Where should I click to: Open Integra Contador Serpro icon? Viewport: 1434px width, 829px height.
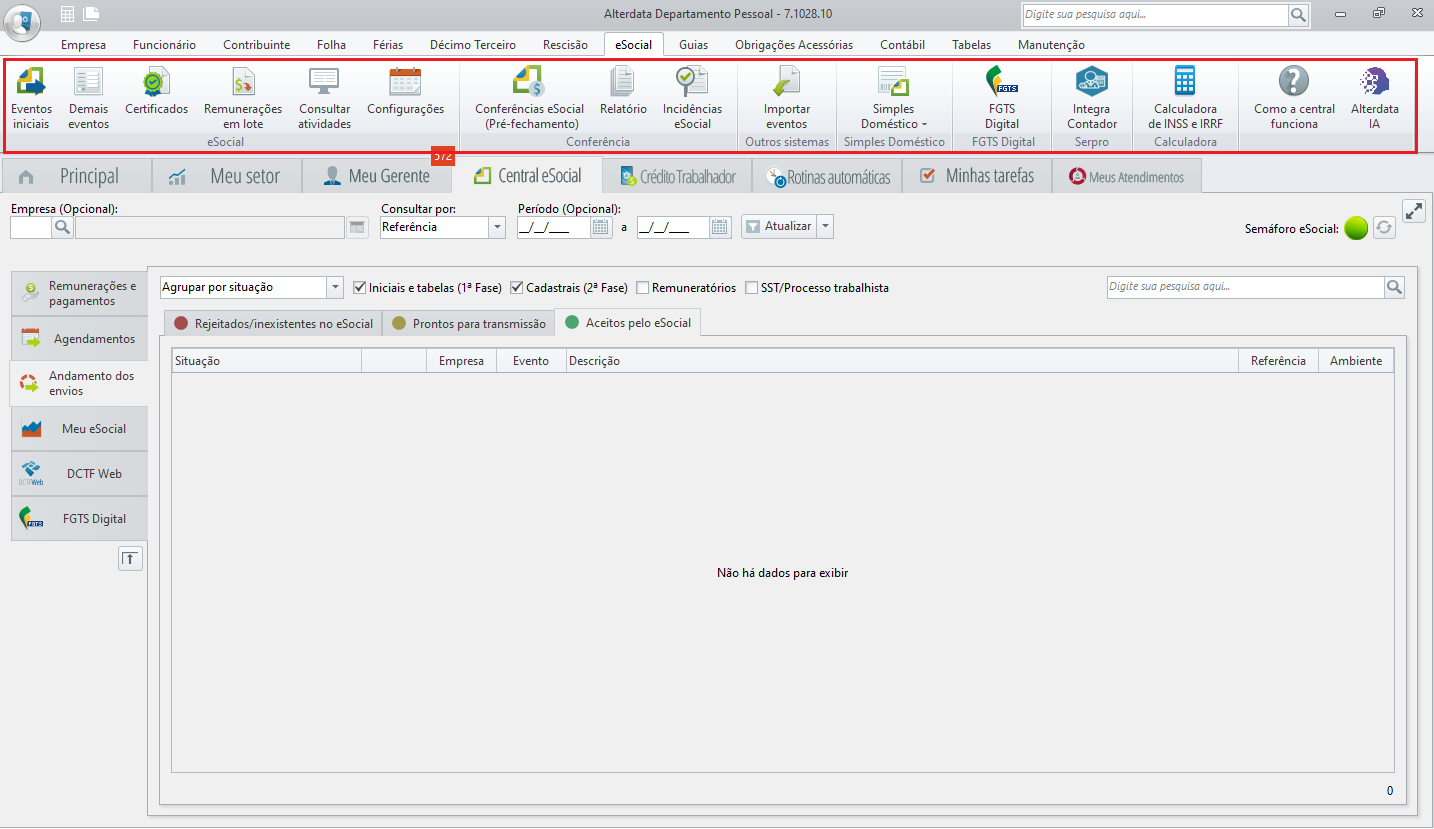(1091, 98)
